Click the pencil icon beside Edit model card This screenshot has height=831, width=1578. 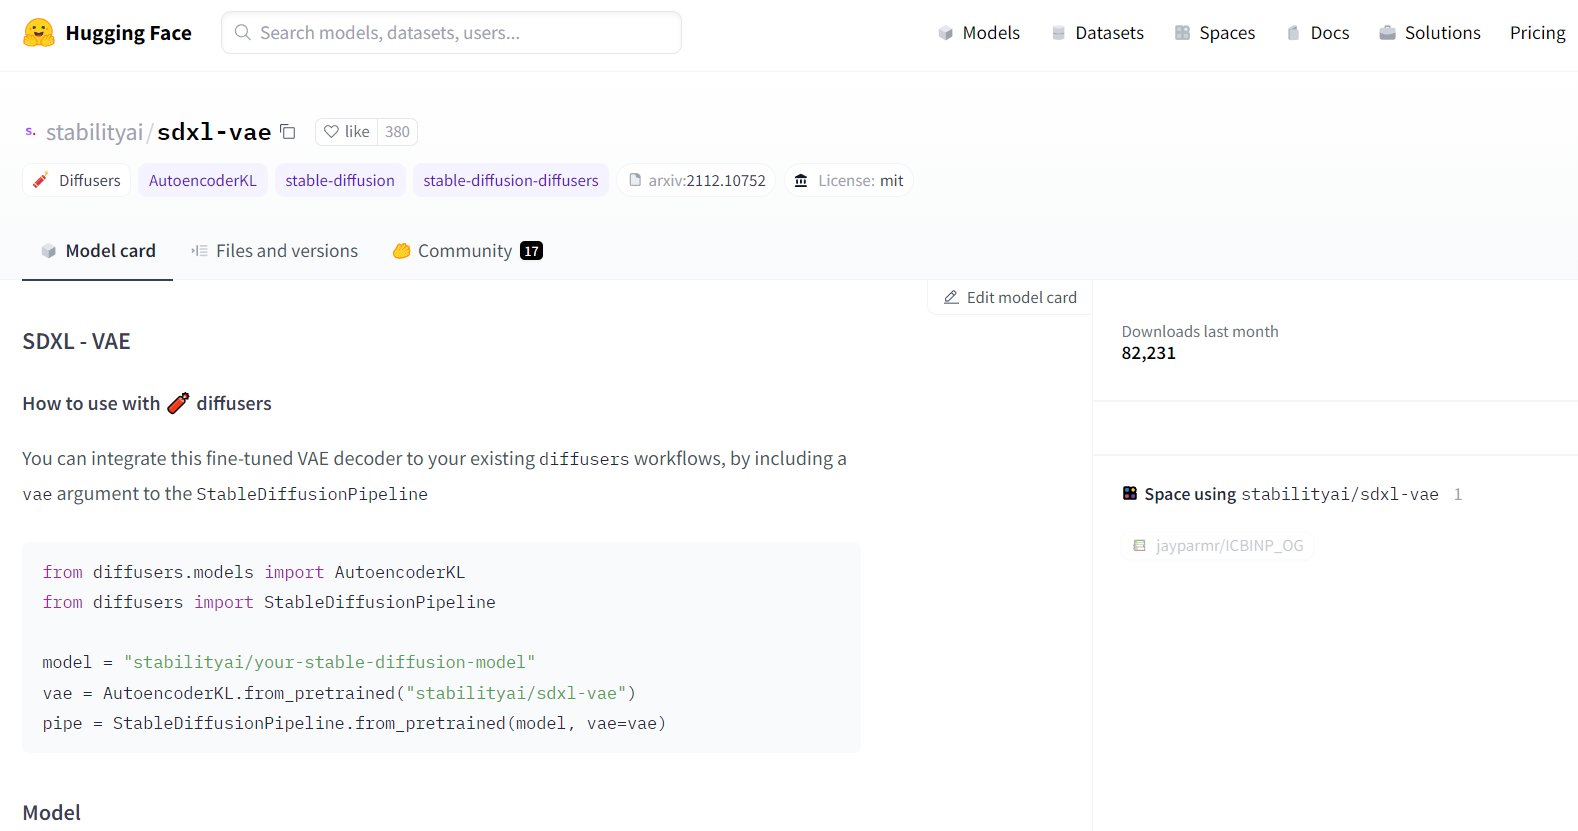951,298
